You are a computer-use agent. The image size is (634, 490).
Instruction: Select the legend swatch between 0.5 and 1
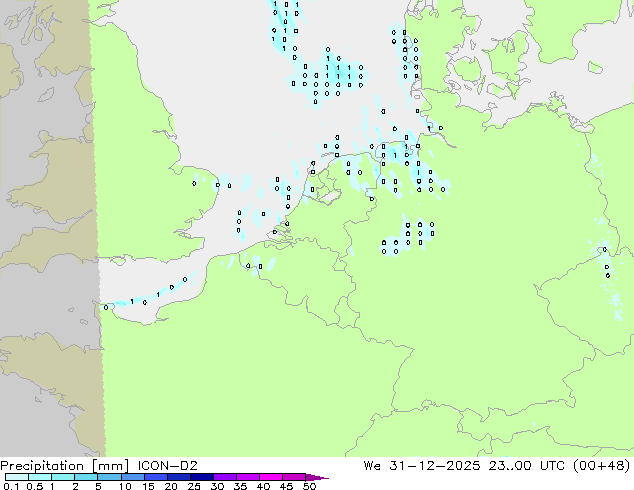(40, 477)
